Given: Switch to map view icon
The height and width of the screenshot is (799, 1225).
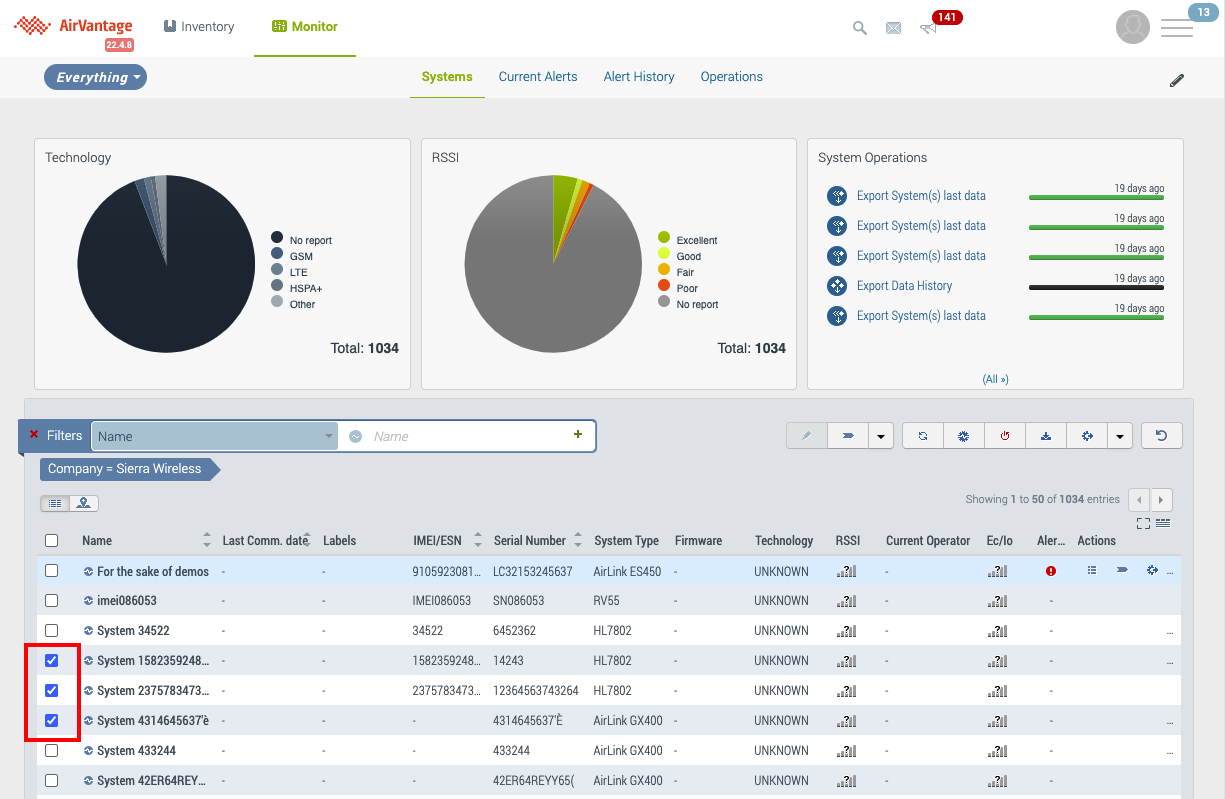Looking at the screenshot, I should [x=84, y=503].
